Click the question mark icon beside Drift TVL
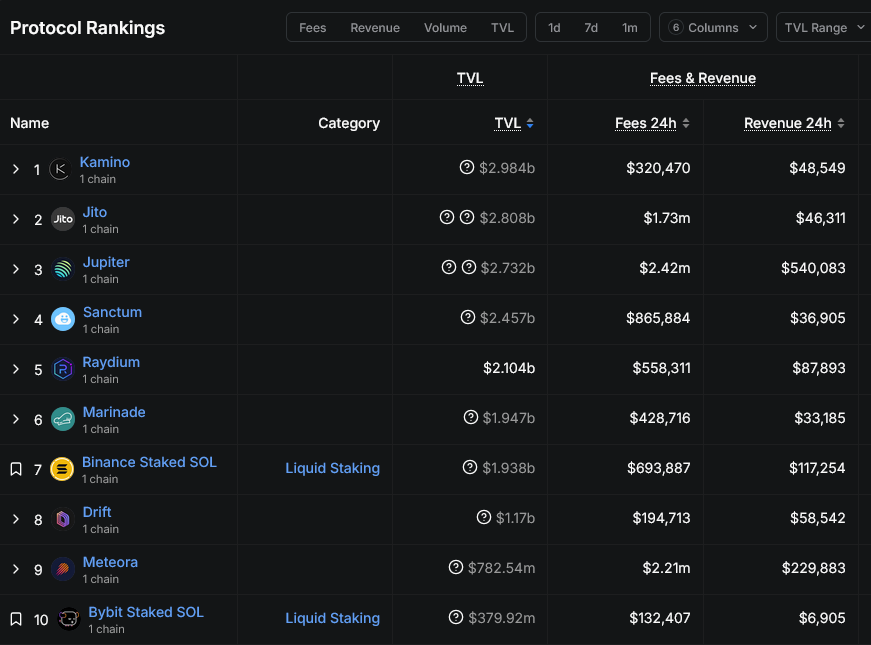The image size is (871, 645). (x=484, y=517)
